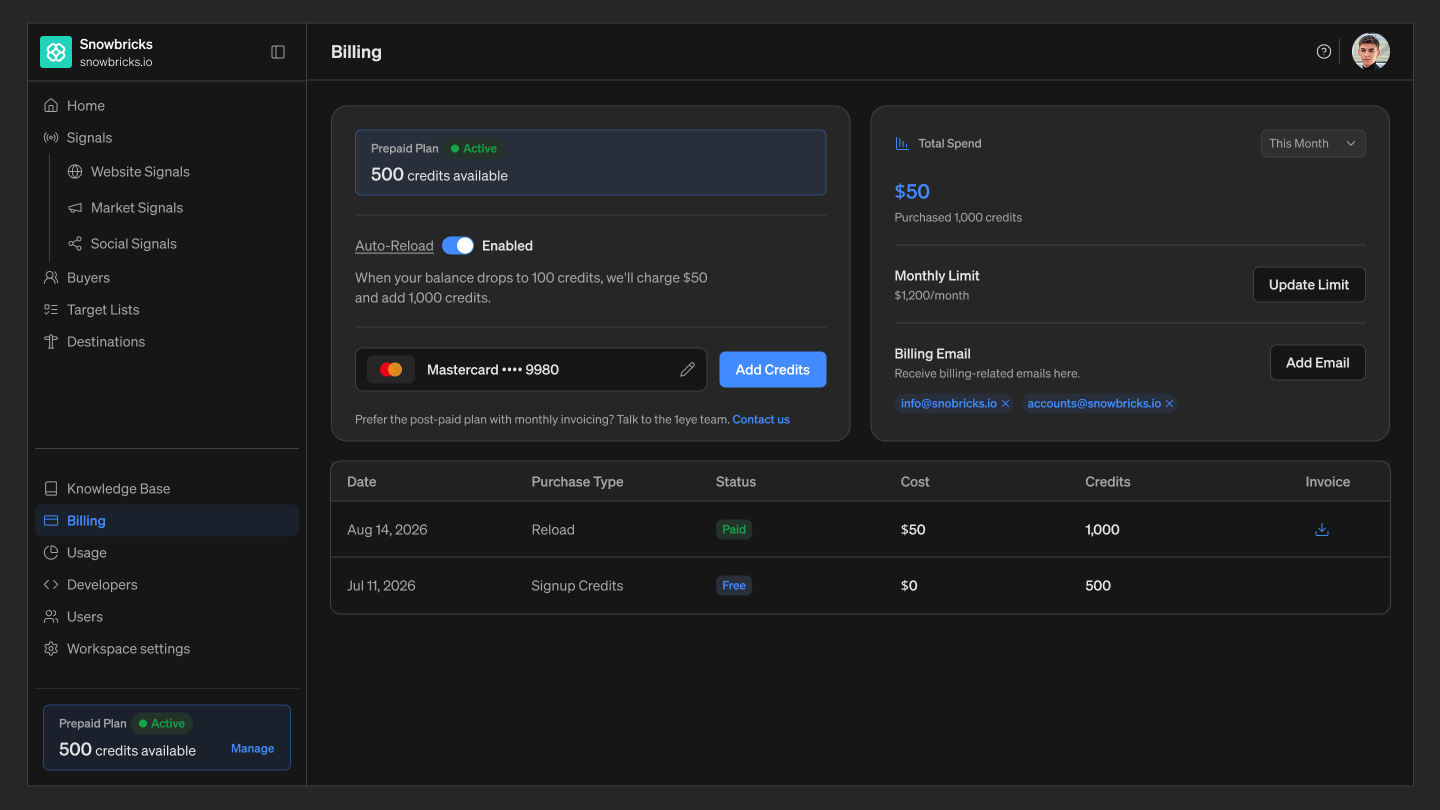
Task: Remove the accounts@snowbricks.io email chip
Action: click(1169, 404)
